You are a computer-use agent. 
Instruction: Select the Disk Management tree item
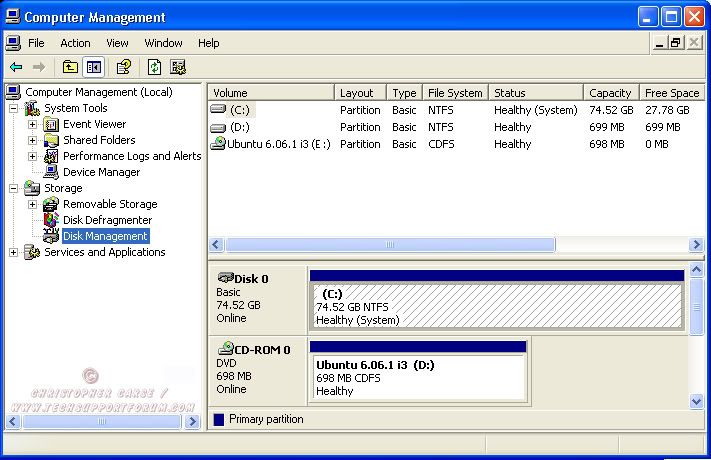pos(105,236)
